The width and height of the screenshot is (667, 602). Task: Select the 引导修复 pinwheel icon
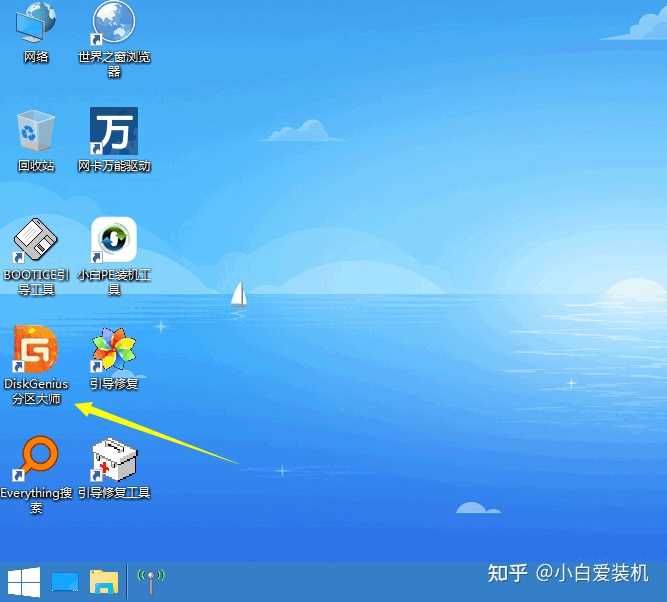[x=114, y=349]
